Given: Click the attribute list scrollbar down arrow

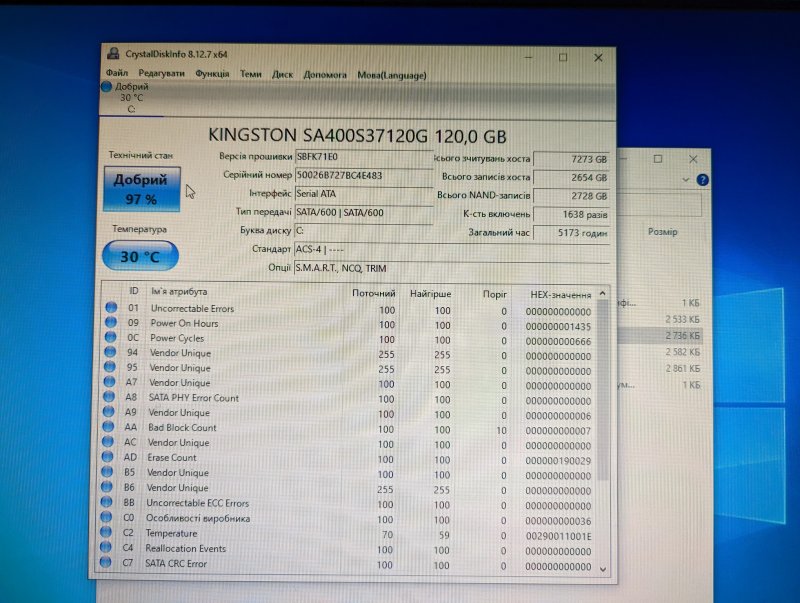Looking at the screenshot, I should (601, 568).
